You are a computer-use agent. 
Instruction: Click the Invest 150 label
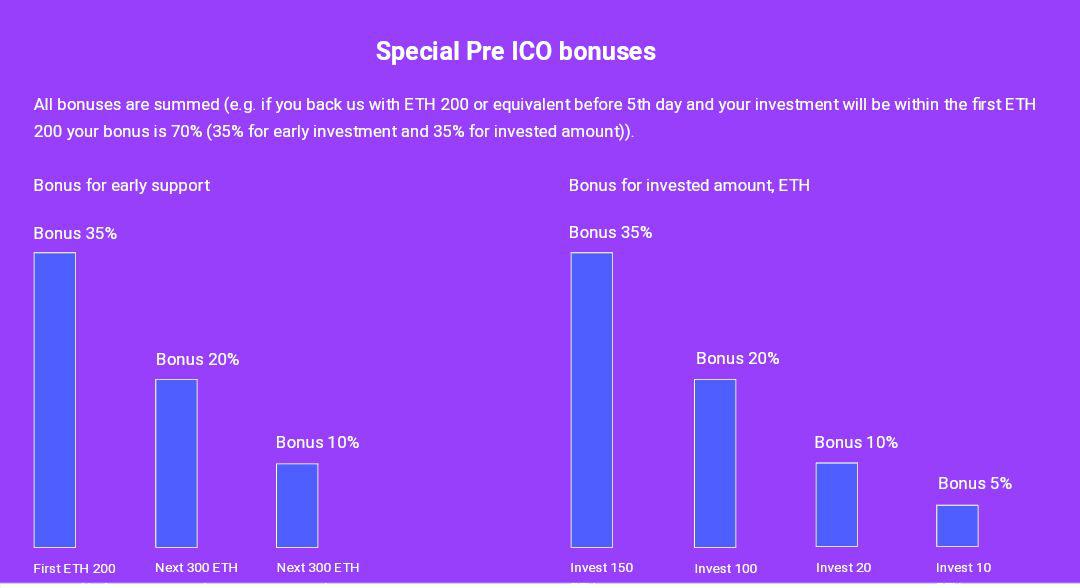click(x=601, y=568)
